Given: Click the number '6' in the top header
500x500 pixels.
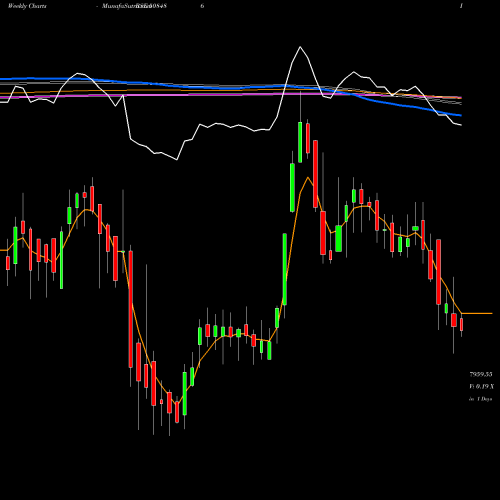Looking at the screenshot, I should (202, 6).
